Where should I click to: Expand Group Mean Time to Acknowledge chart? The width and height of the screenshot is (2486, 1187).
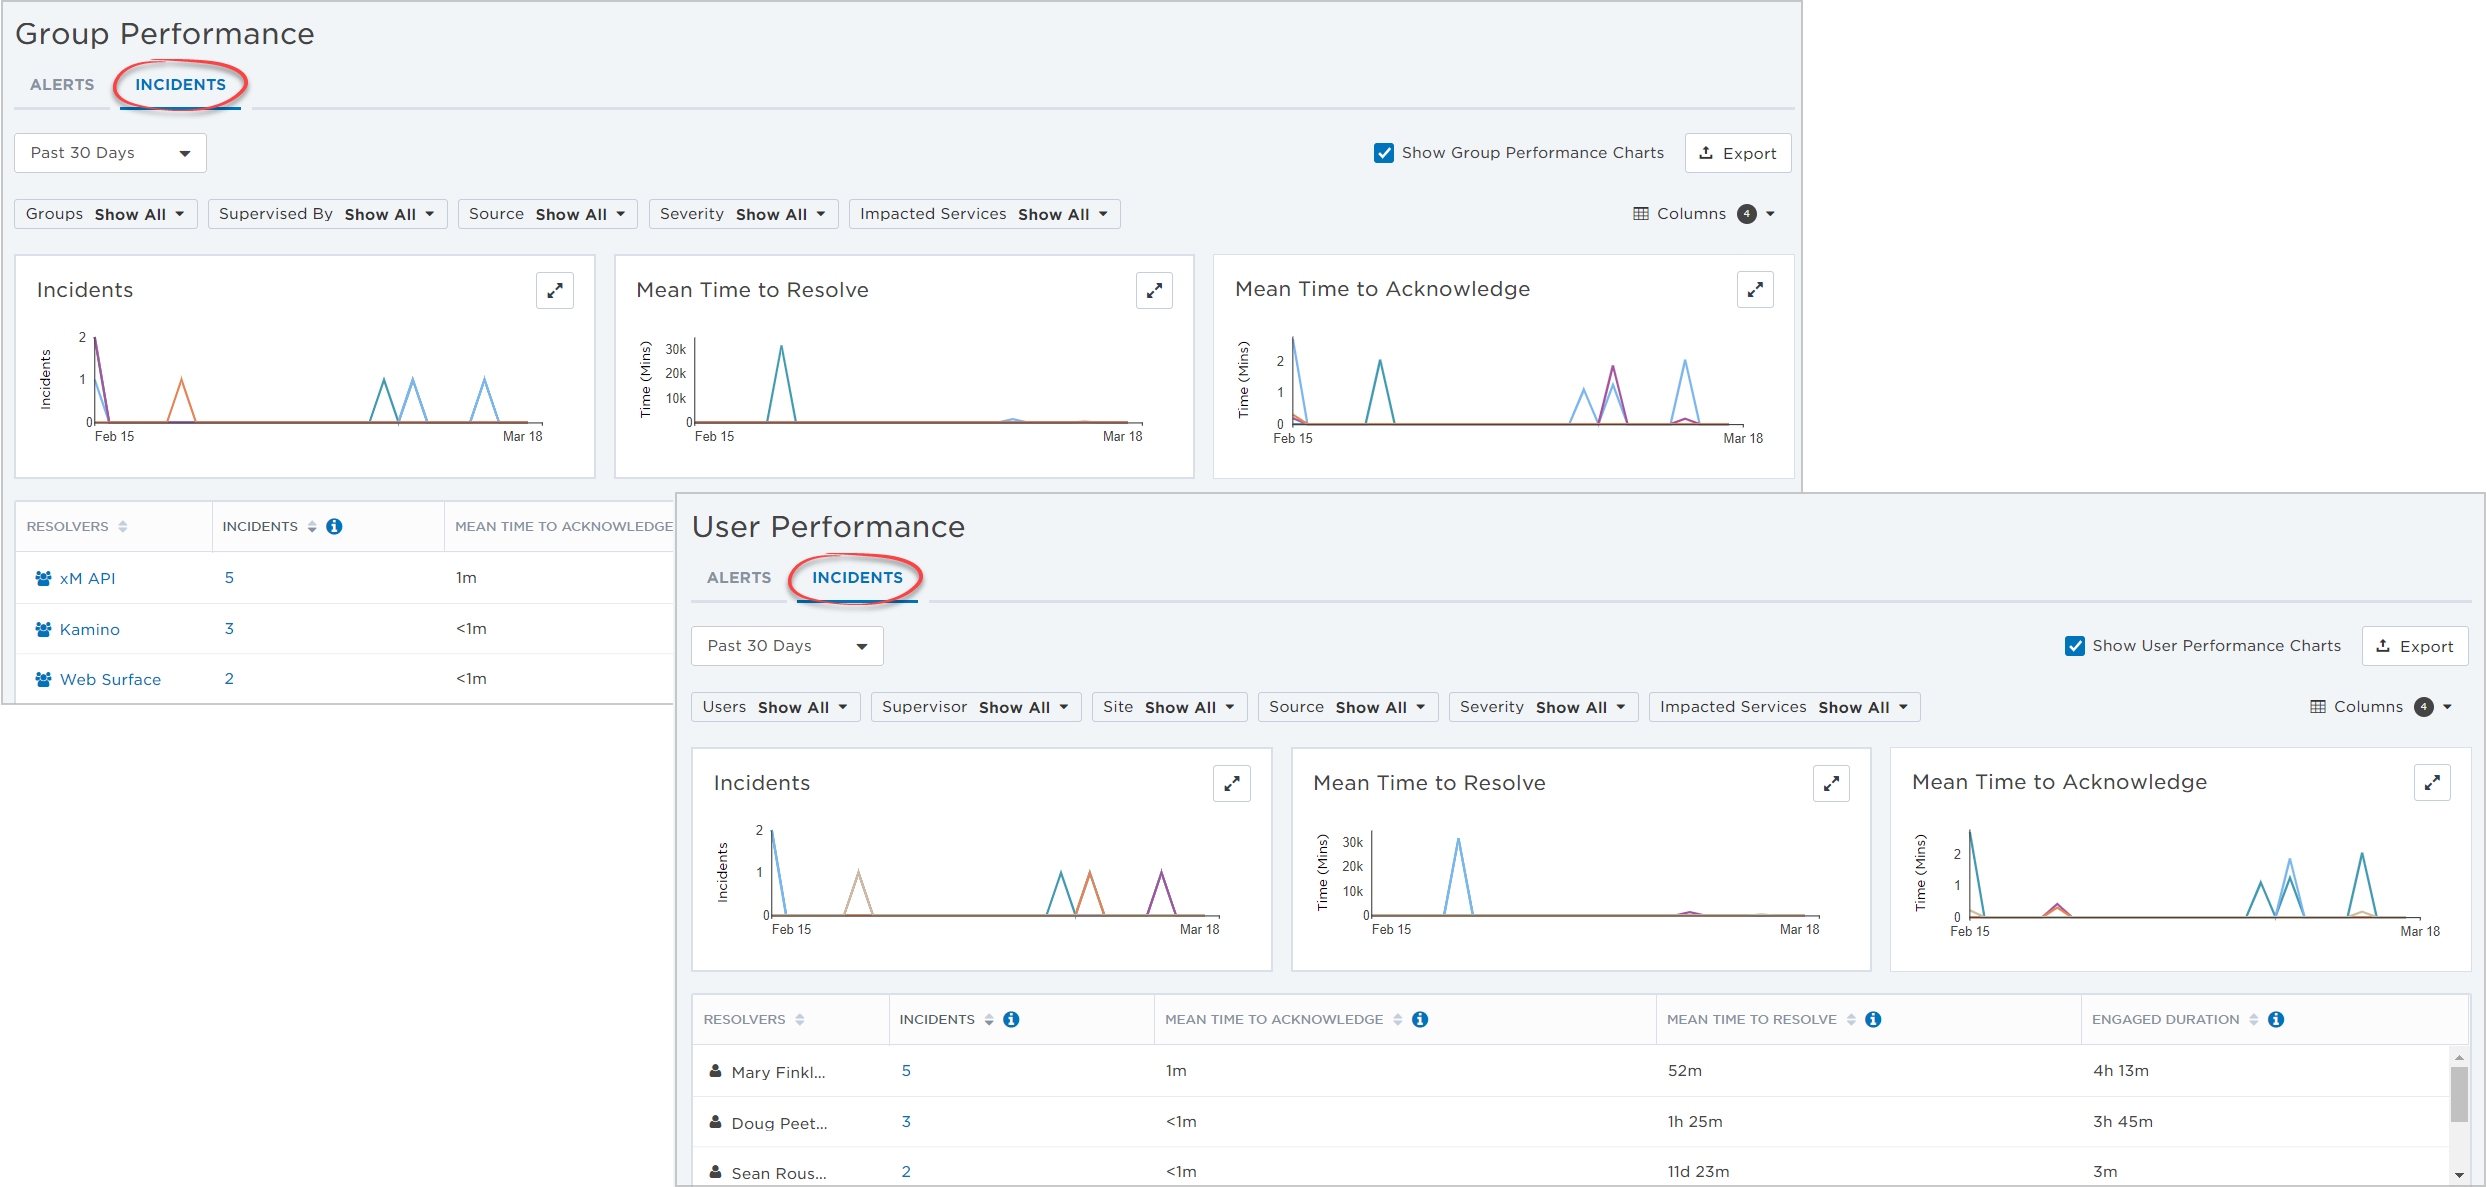[x=1755, y=290]
